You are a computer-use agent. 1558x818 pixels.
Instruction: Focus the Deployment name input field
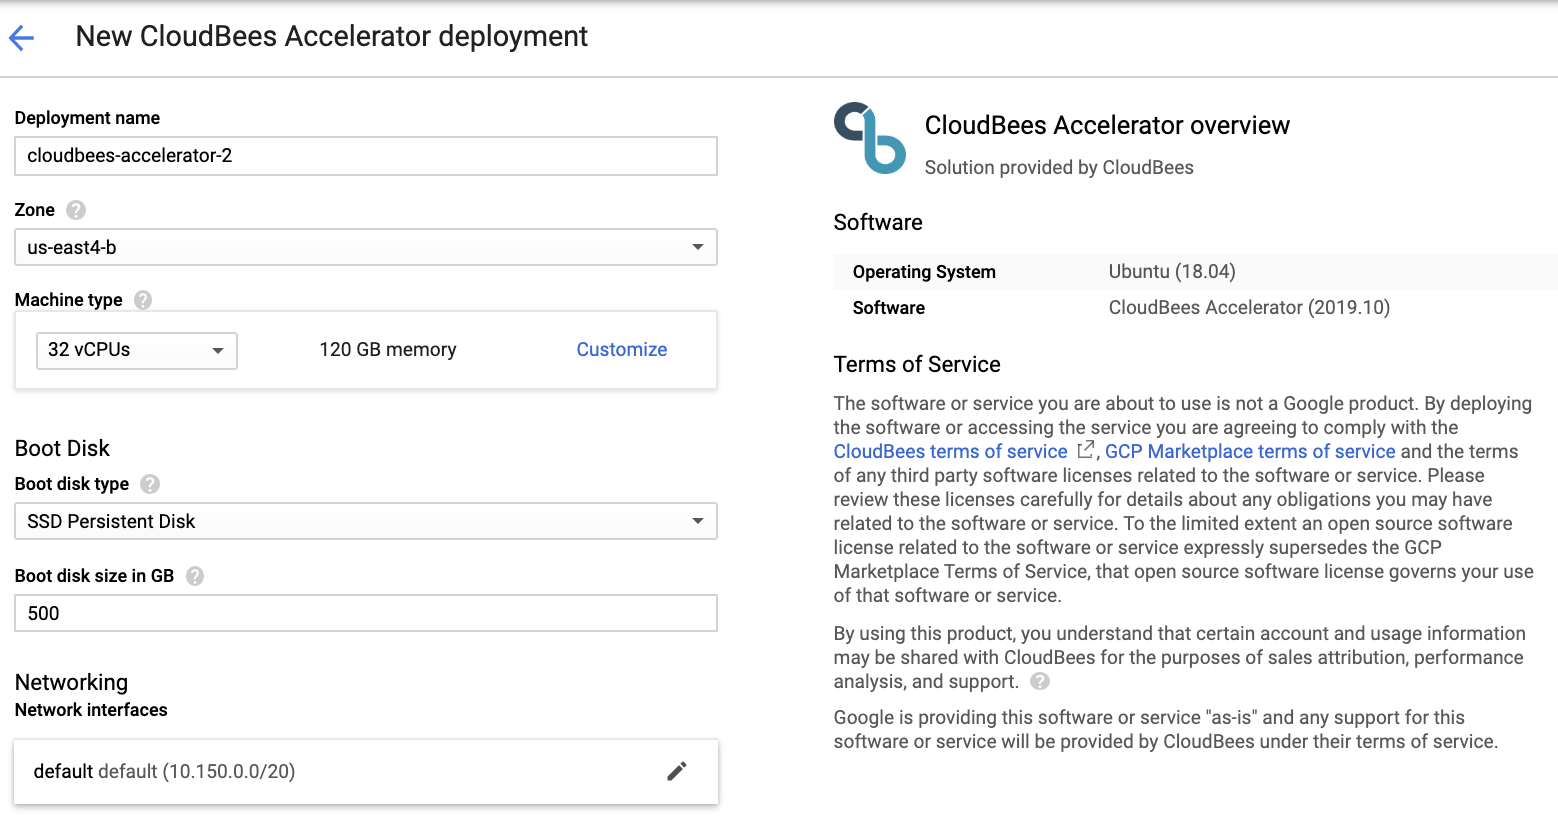tap(366, 156)
